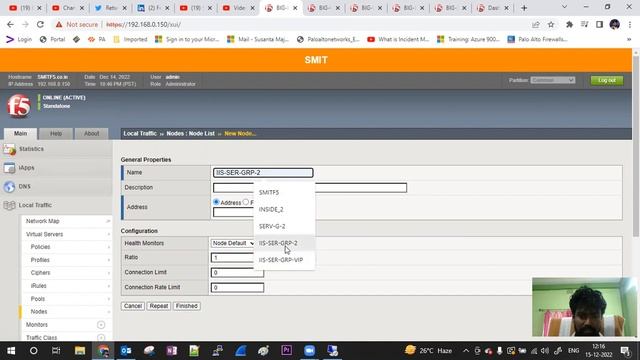
Task: Open OneNote from taskbar
Action: coord(171,351)
